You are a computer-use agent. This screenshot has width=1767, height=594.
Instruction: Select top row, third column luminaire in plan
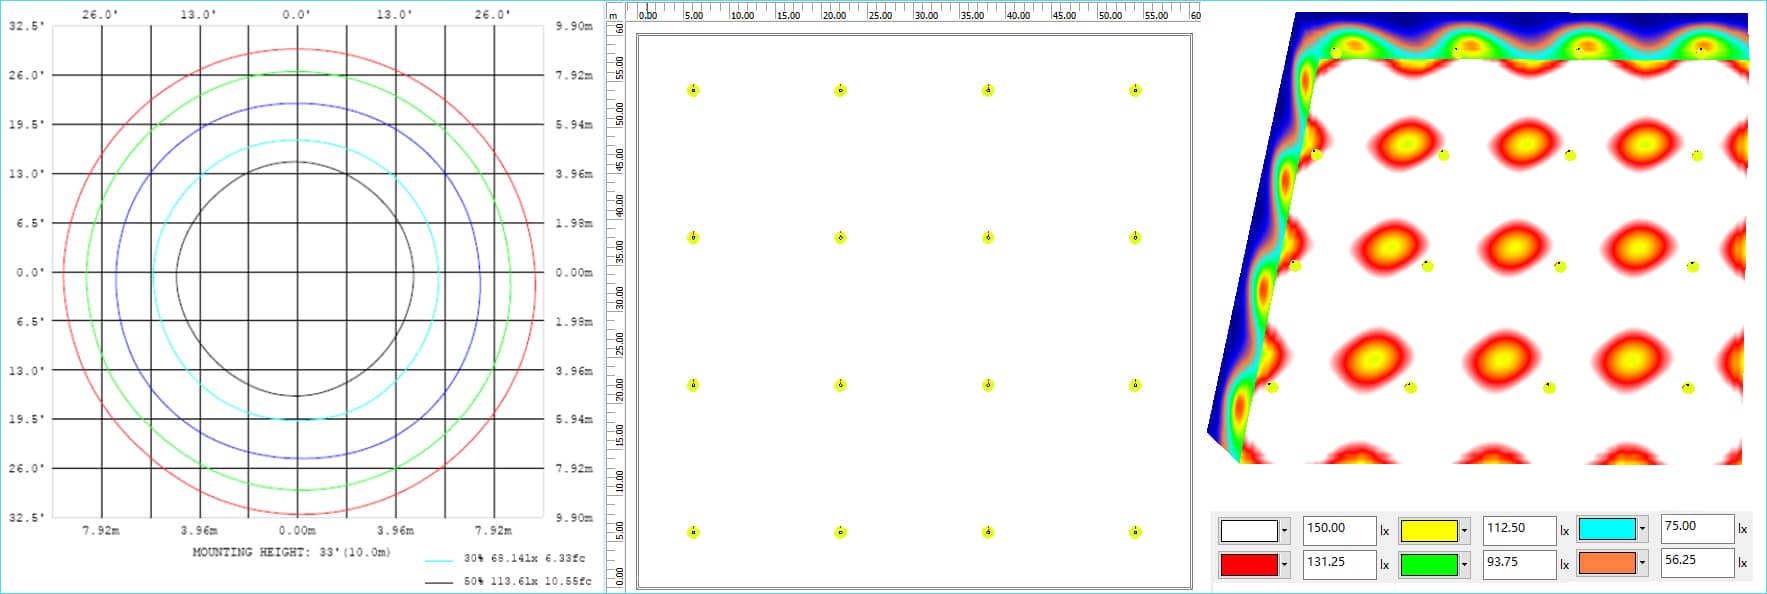click(988, 90)
